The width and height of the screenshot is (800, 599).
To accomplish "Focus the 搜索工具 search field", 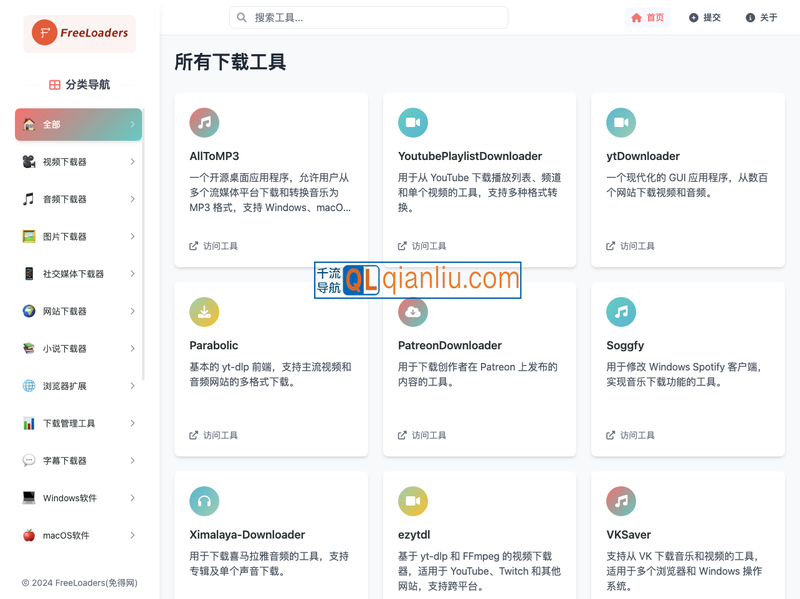I will (370, 17).
